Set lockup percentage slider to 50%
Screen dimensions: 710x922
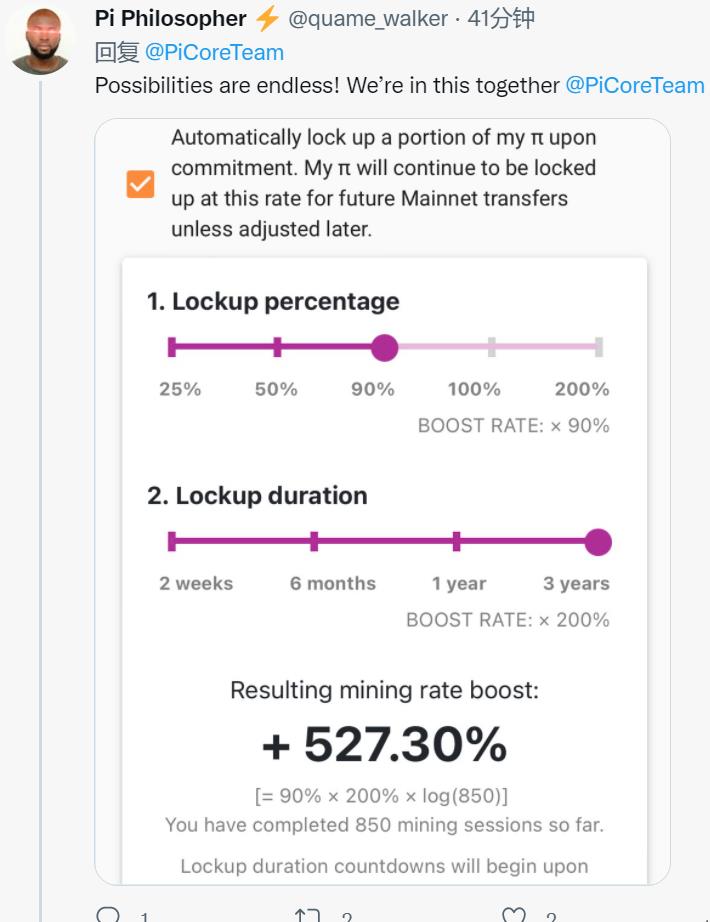pyautogui.click(x=277, y=347)
